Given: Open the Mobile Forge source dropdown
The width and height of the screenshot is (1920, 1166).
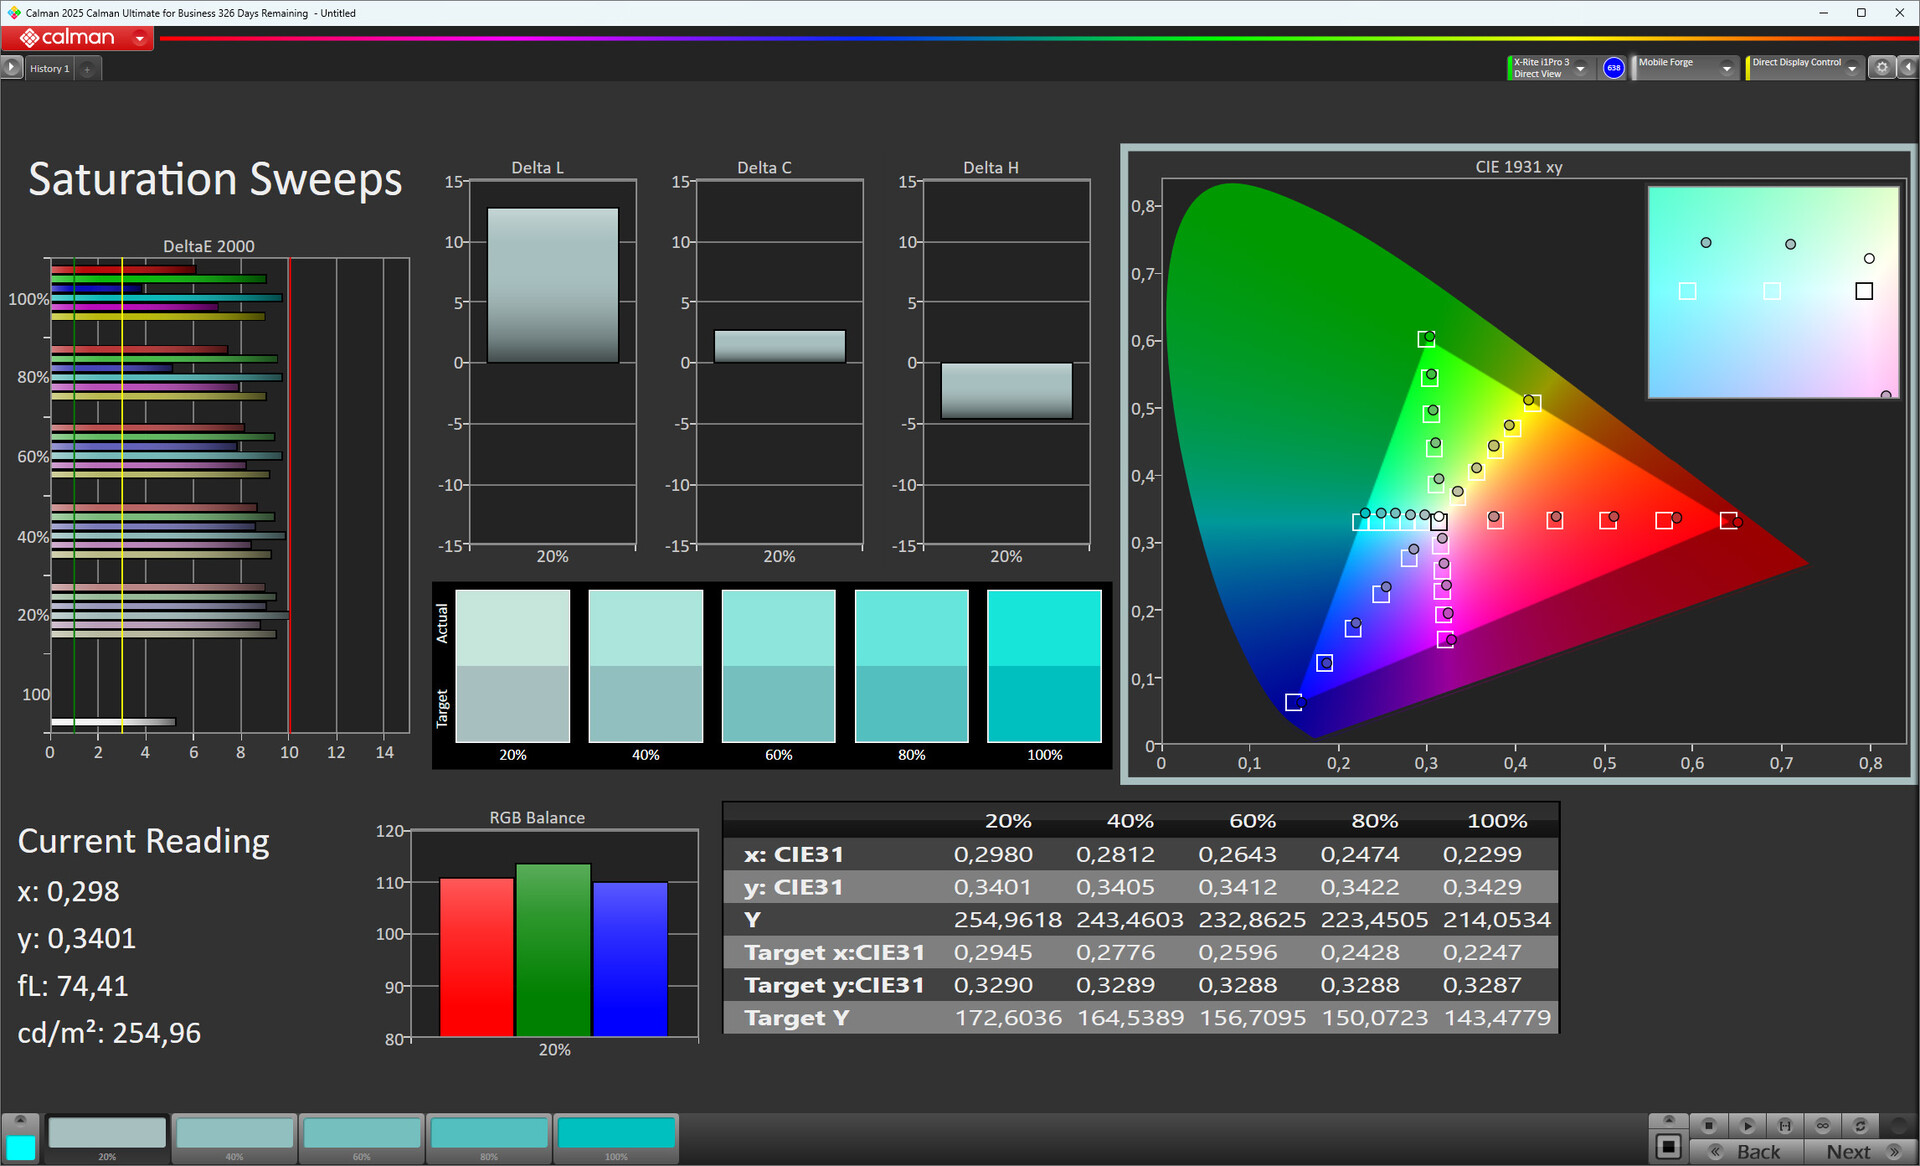Looking at the screenshot, I should (1726, 68).
